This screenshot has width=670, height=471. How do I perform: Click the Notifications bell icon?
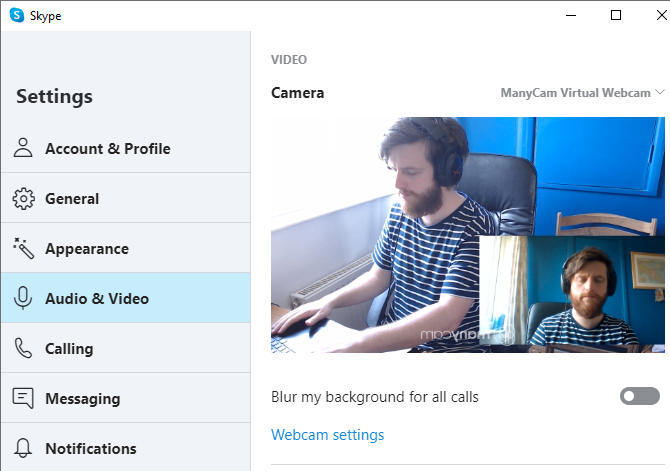coord(23,449)
